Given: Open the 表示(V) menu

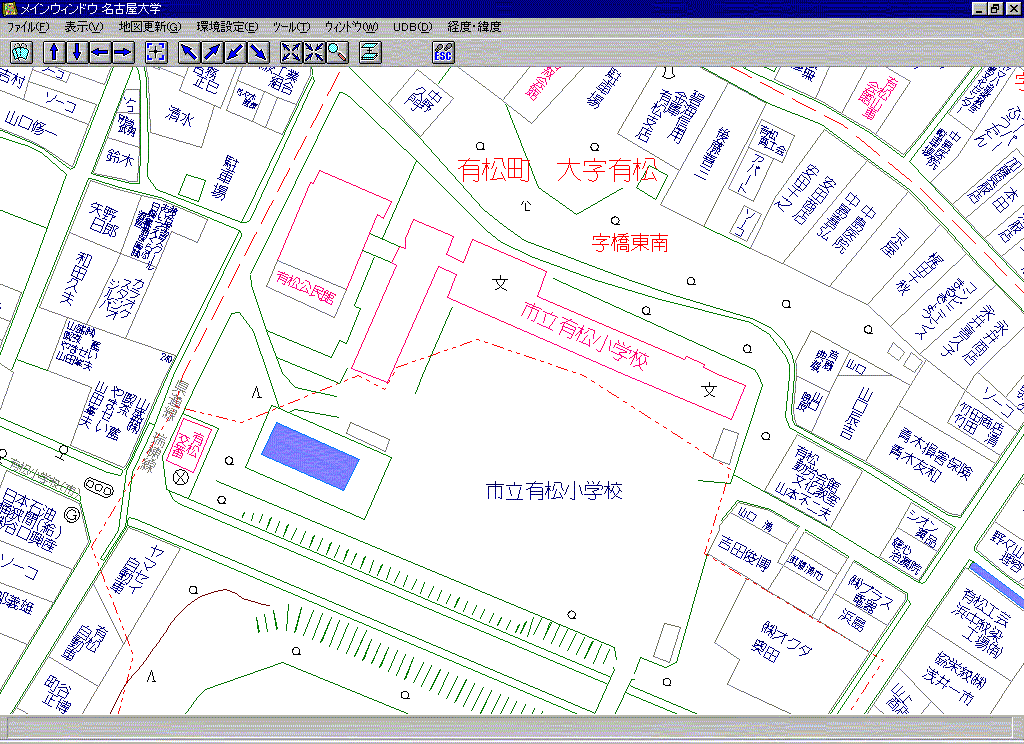Looking at the screenshot, I should click(84, 27).
